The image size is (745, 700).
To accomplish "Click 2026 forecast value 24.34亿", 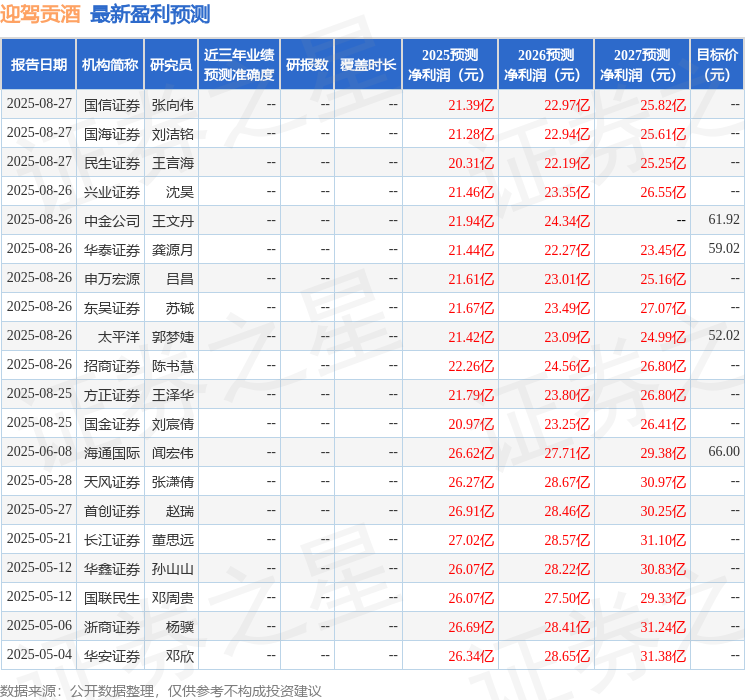I will [x=567, y=221].
